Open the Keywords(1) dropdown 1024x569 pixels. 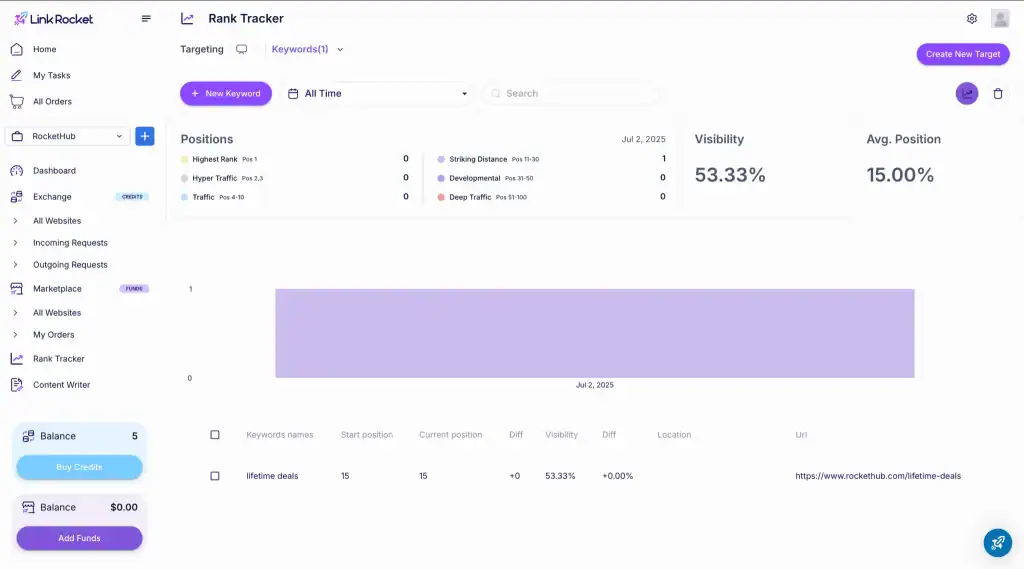tap(307, 49)
